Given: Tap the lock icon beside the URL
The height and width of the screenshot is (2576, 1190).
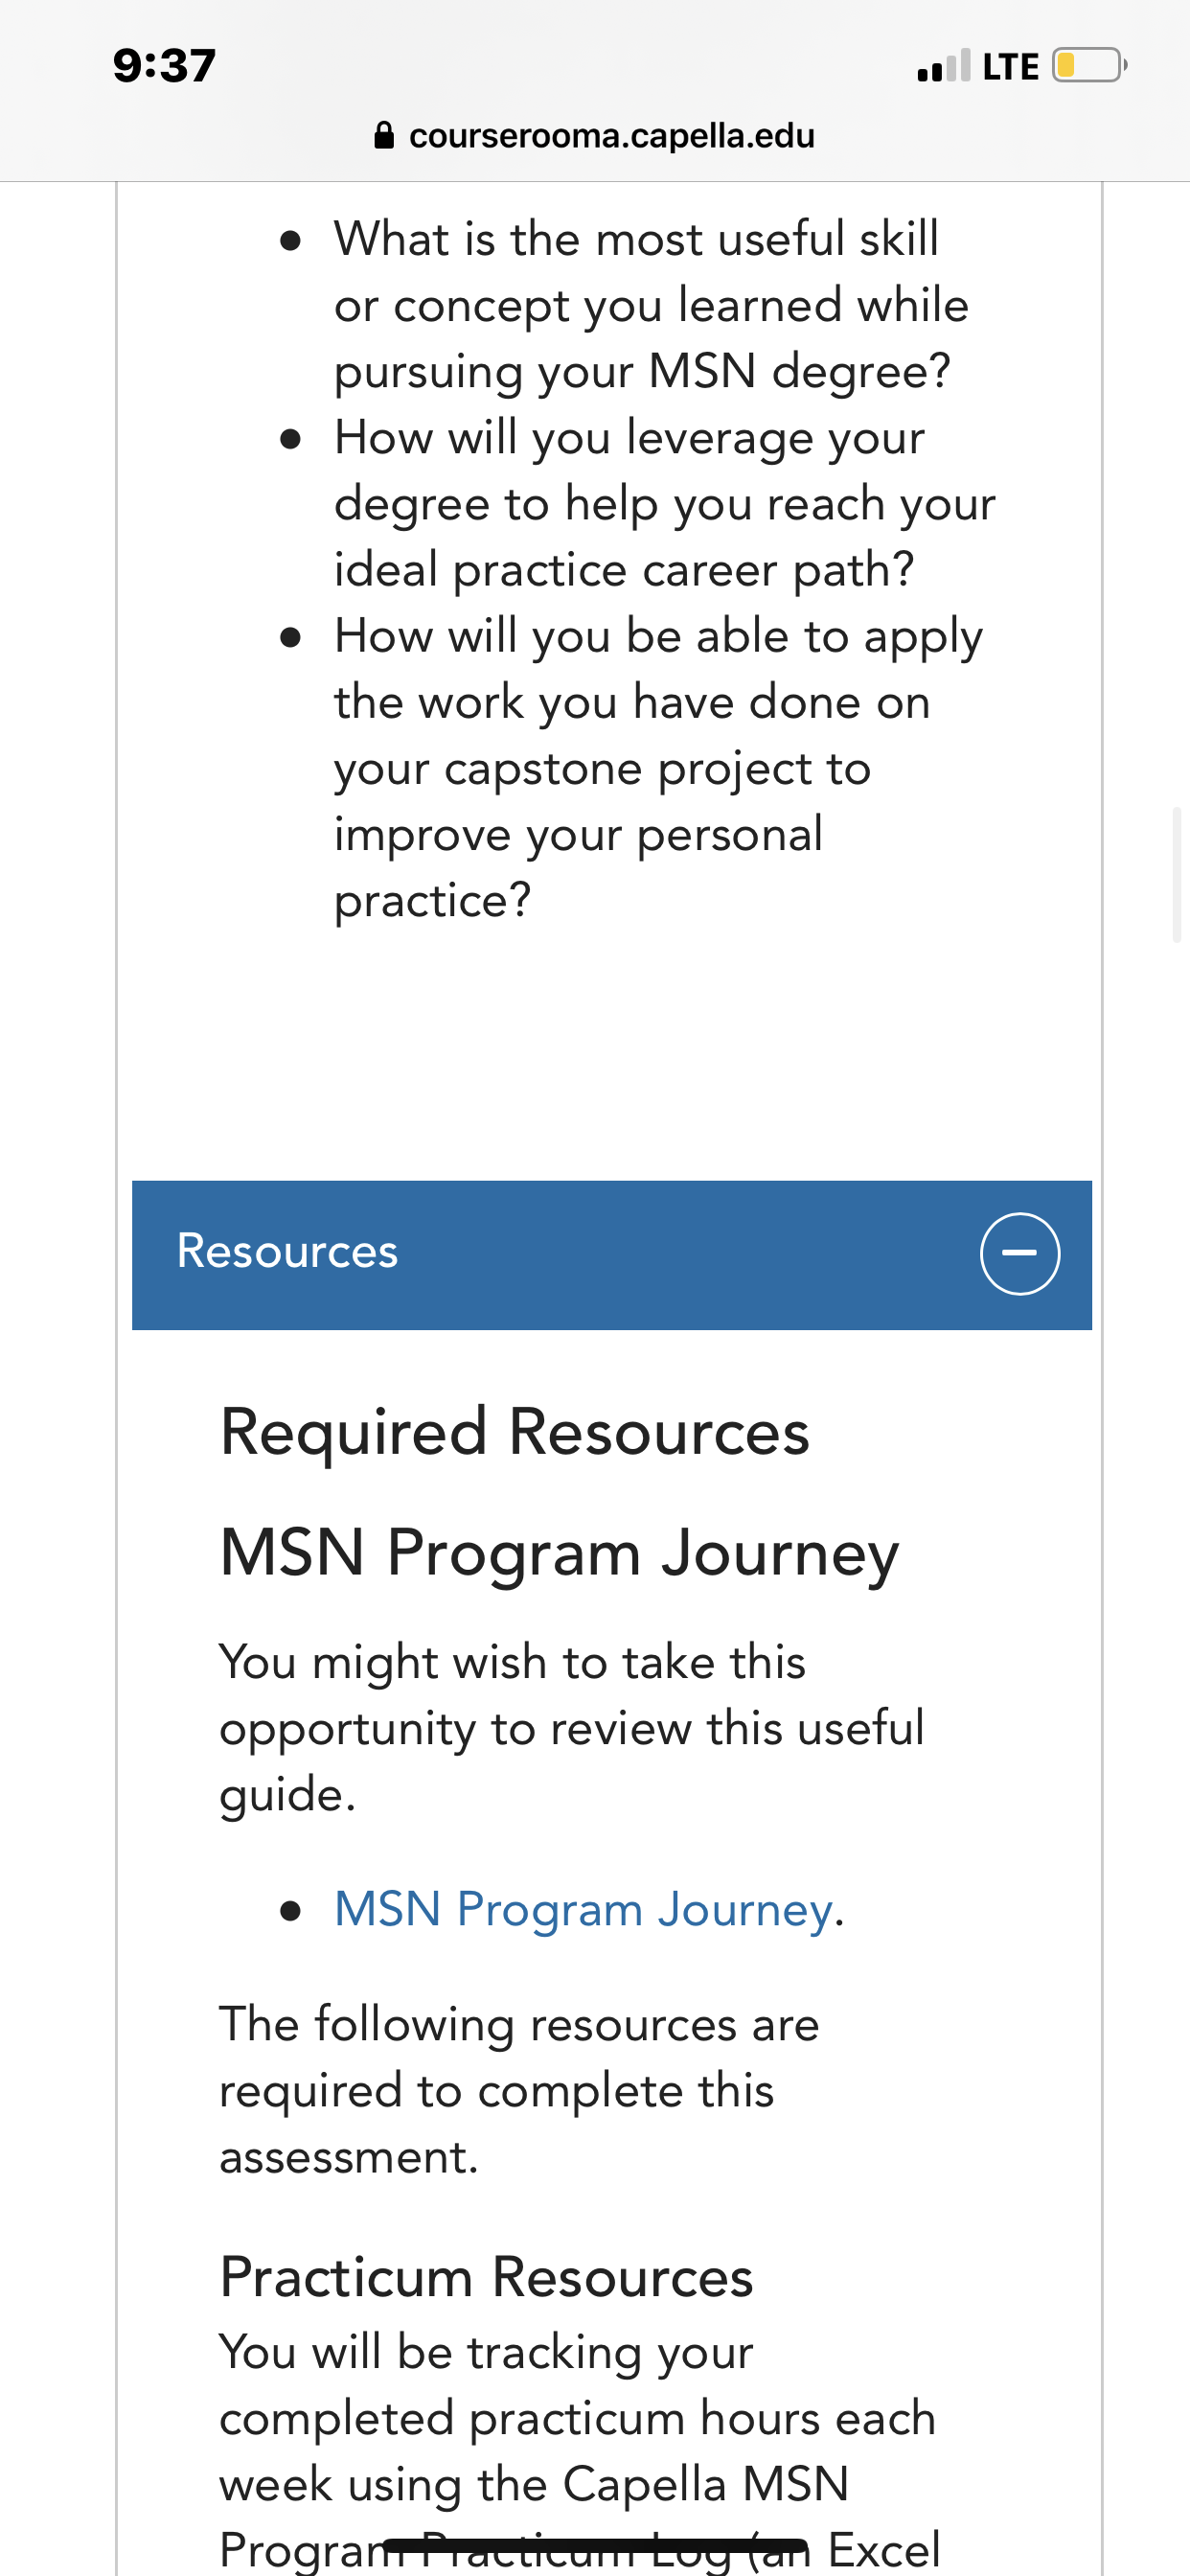Looking at the screenshot, I should tap(384, 135).
